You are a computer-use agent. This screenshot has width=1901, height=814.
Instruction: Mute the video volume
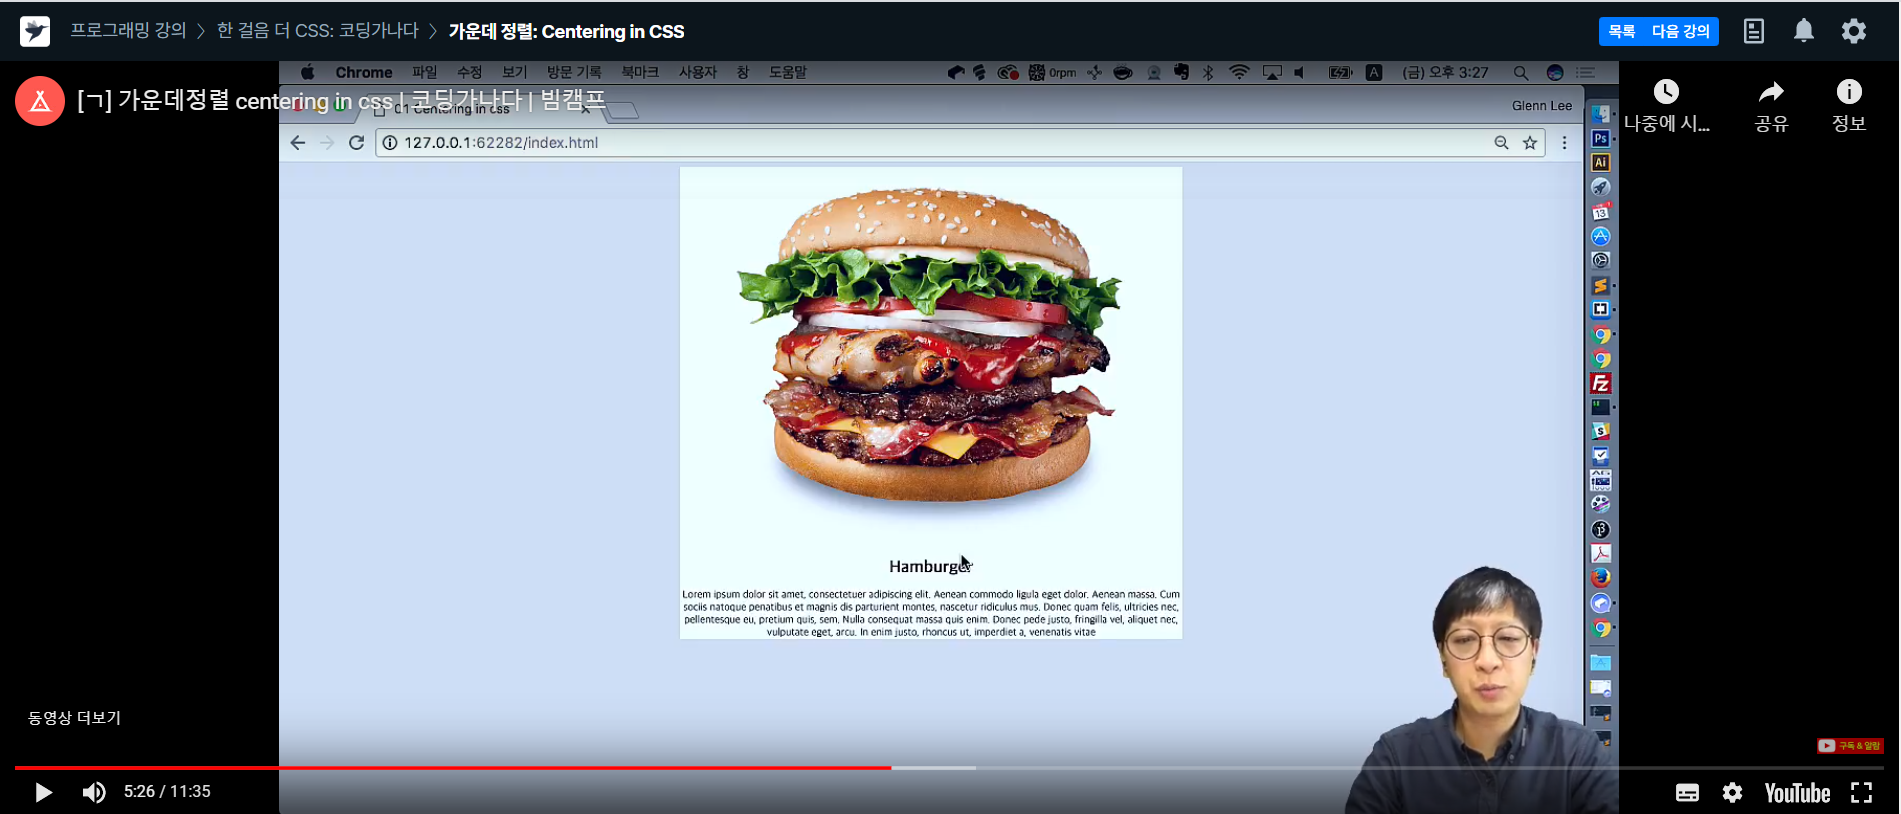coord(94,792)
